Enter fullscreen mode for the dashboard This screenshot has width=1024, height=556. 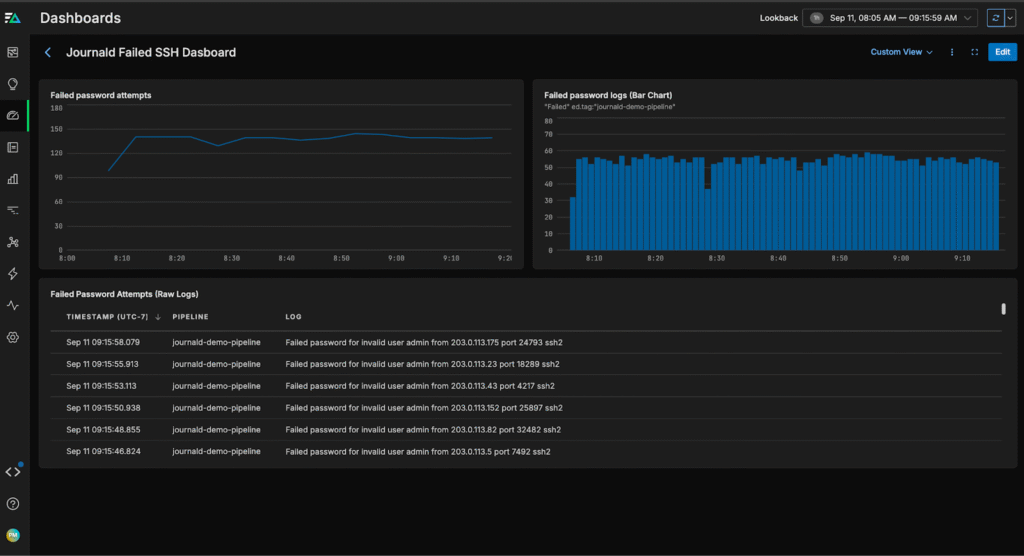[x=974, y=52]
